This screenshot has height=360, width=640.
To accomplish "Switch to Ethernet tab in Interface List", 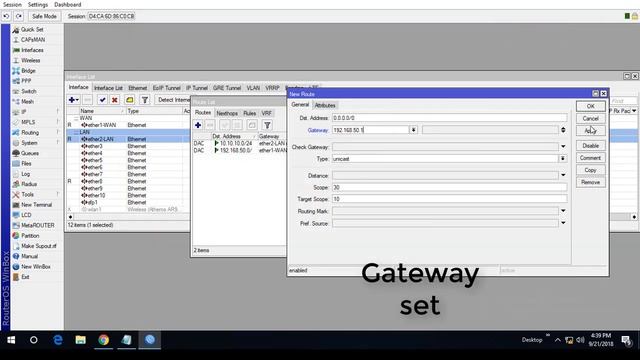I will (x=138, y=88).
